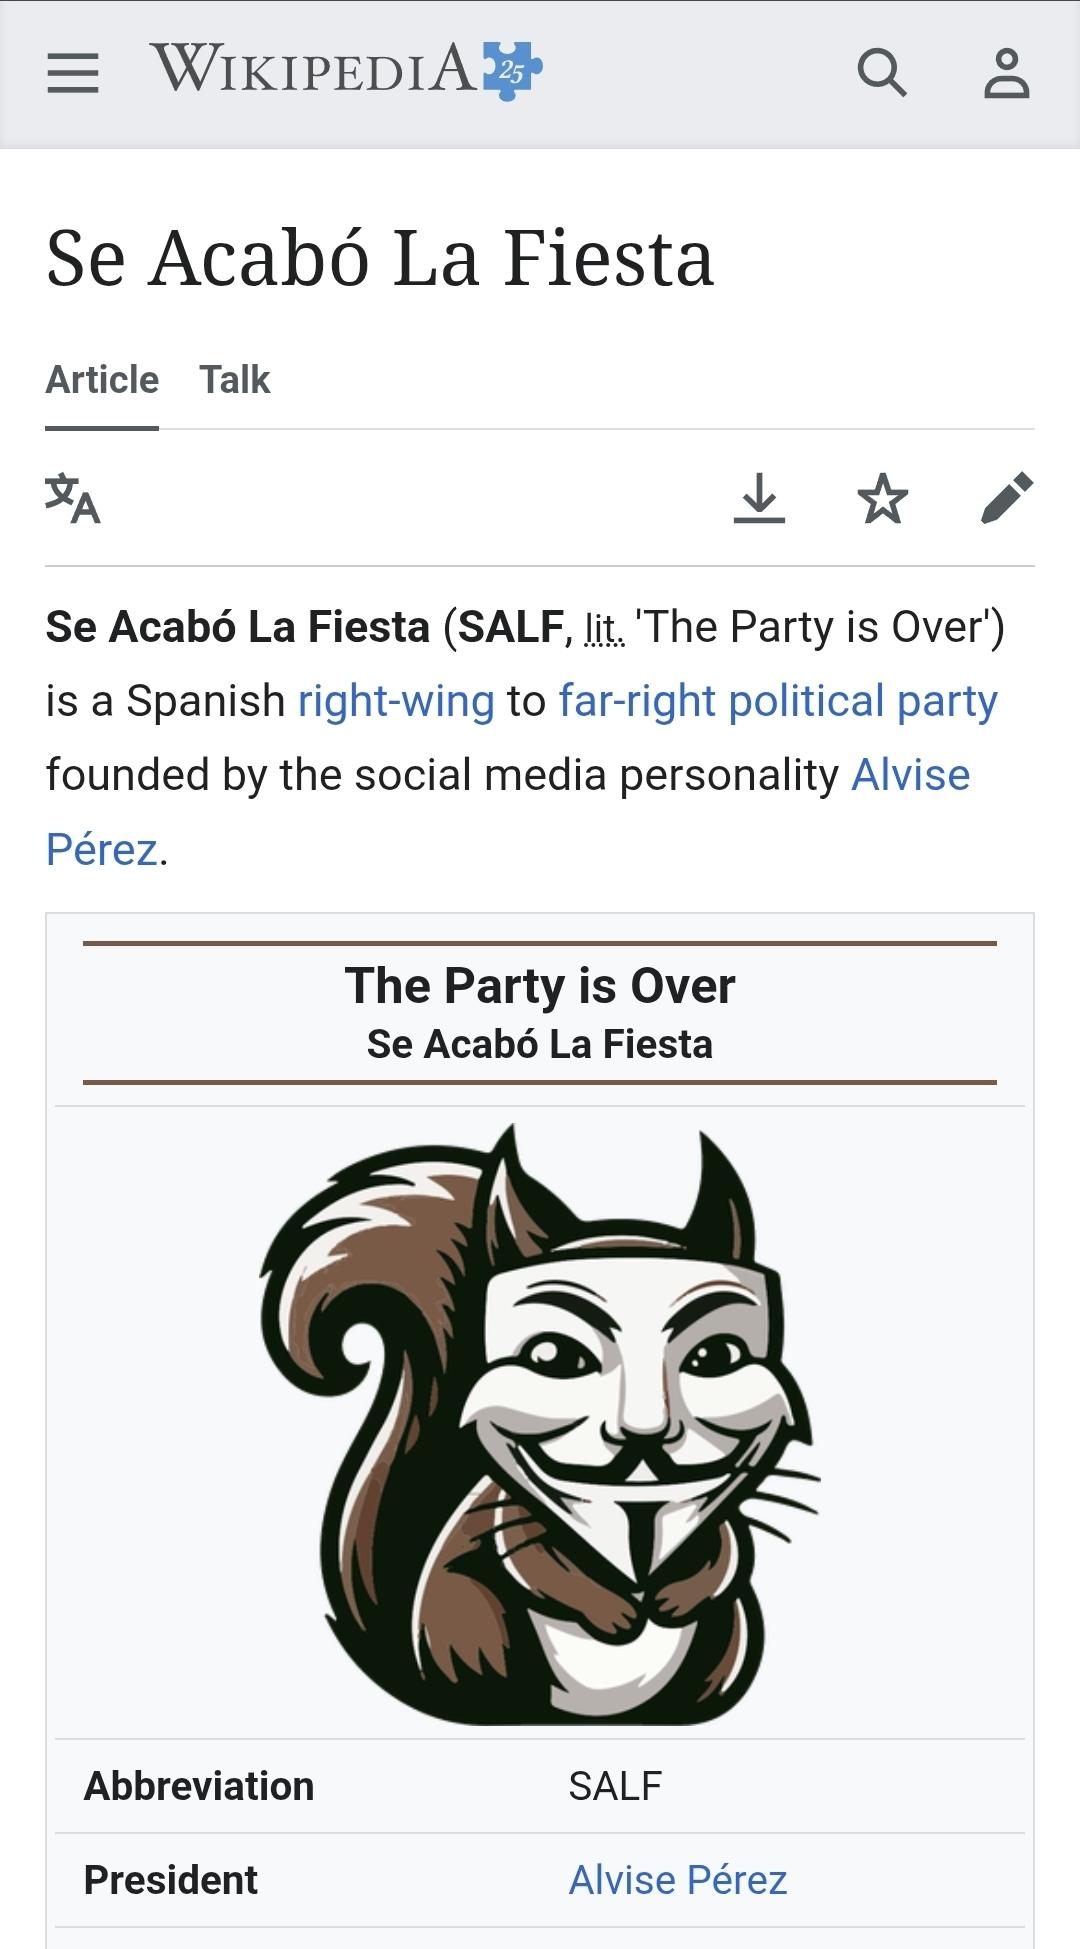The image size is (1080, 1949).
Task: Add page to watchlist with star
Action: [883, 498]
